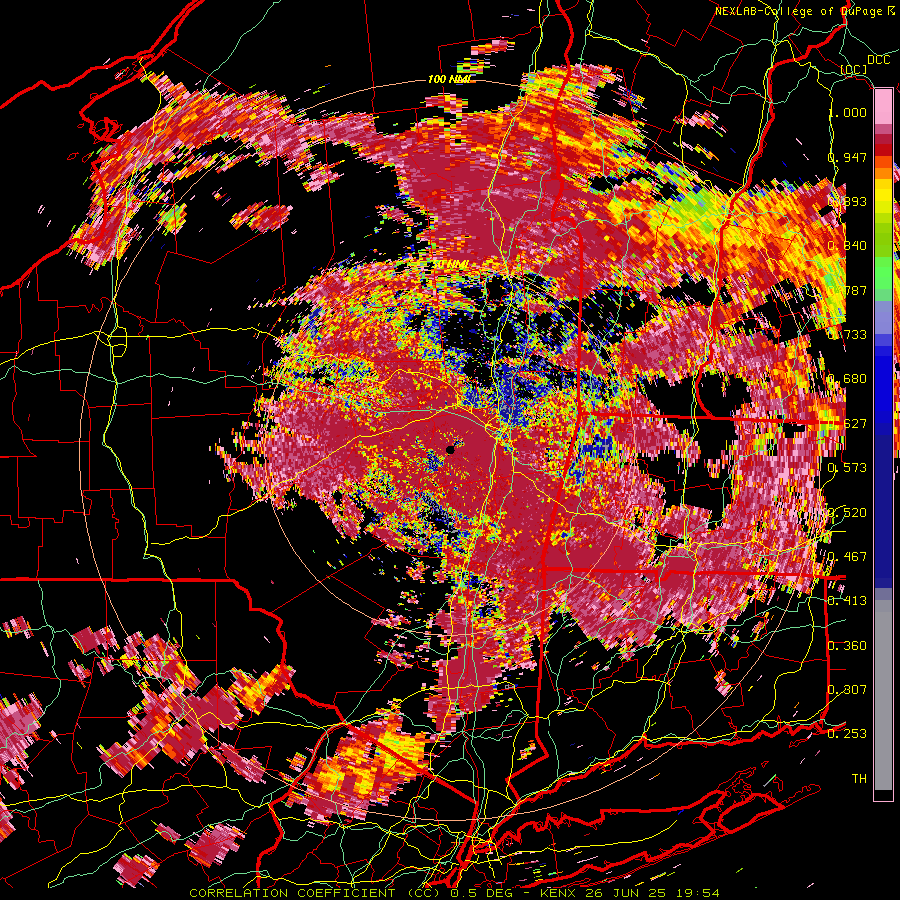Image resolution: width=900 pixels, height=900 pixels.
Task: Click the 0.947 value on the scale
Action: click(x=848, y=157)
